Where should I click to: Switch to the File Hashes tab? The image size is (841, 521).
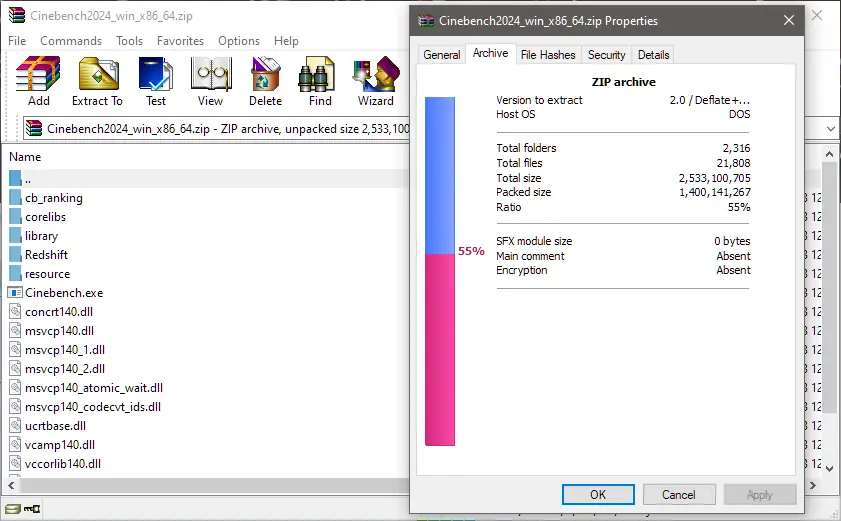(x=548, y=55)
